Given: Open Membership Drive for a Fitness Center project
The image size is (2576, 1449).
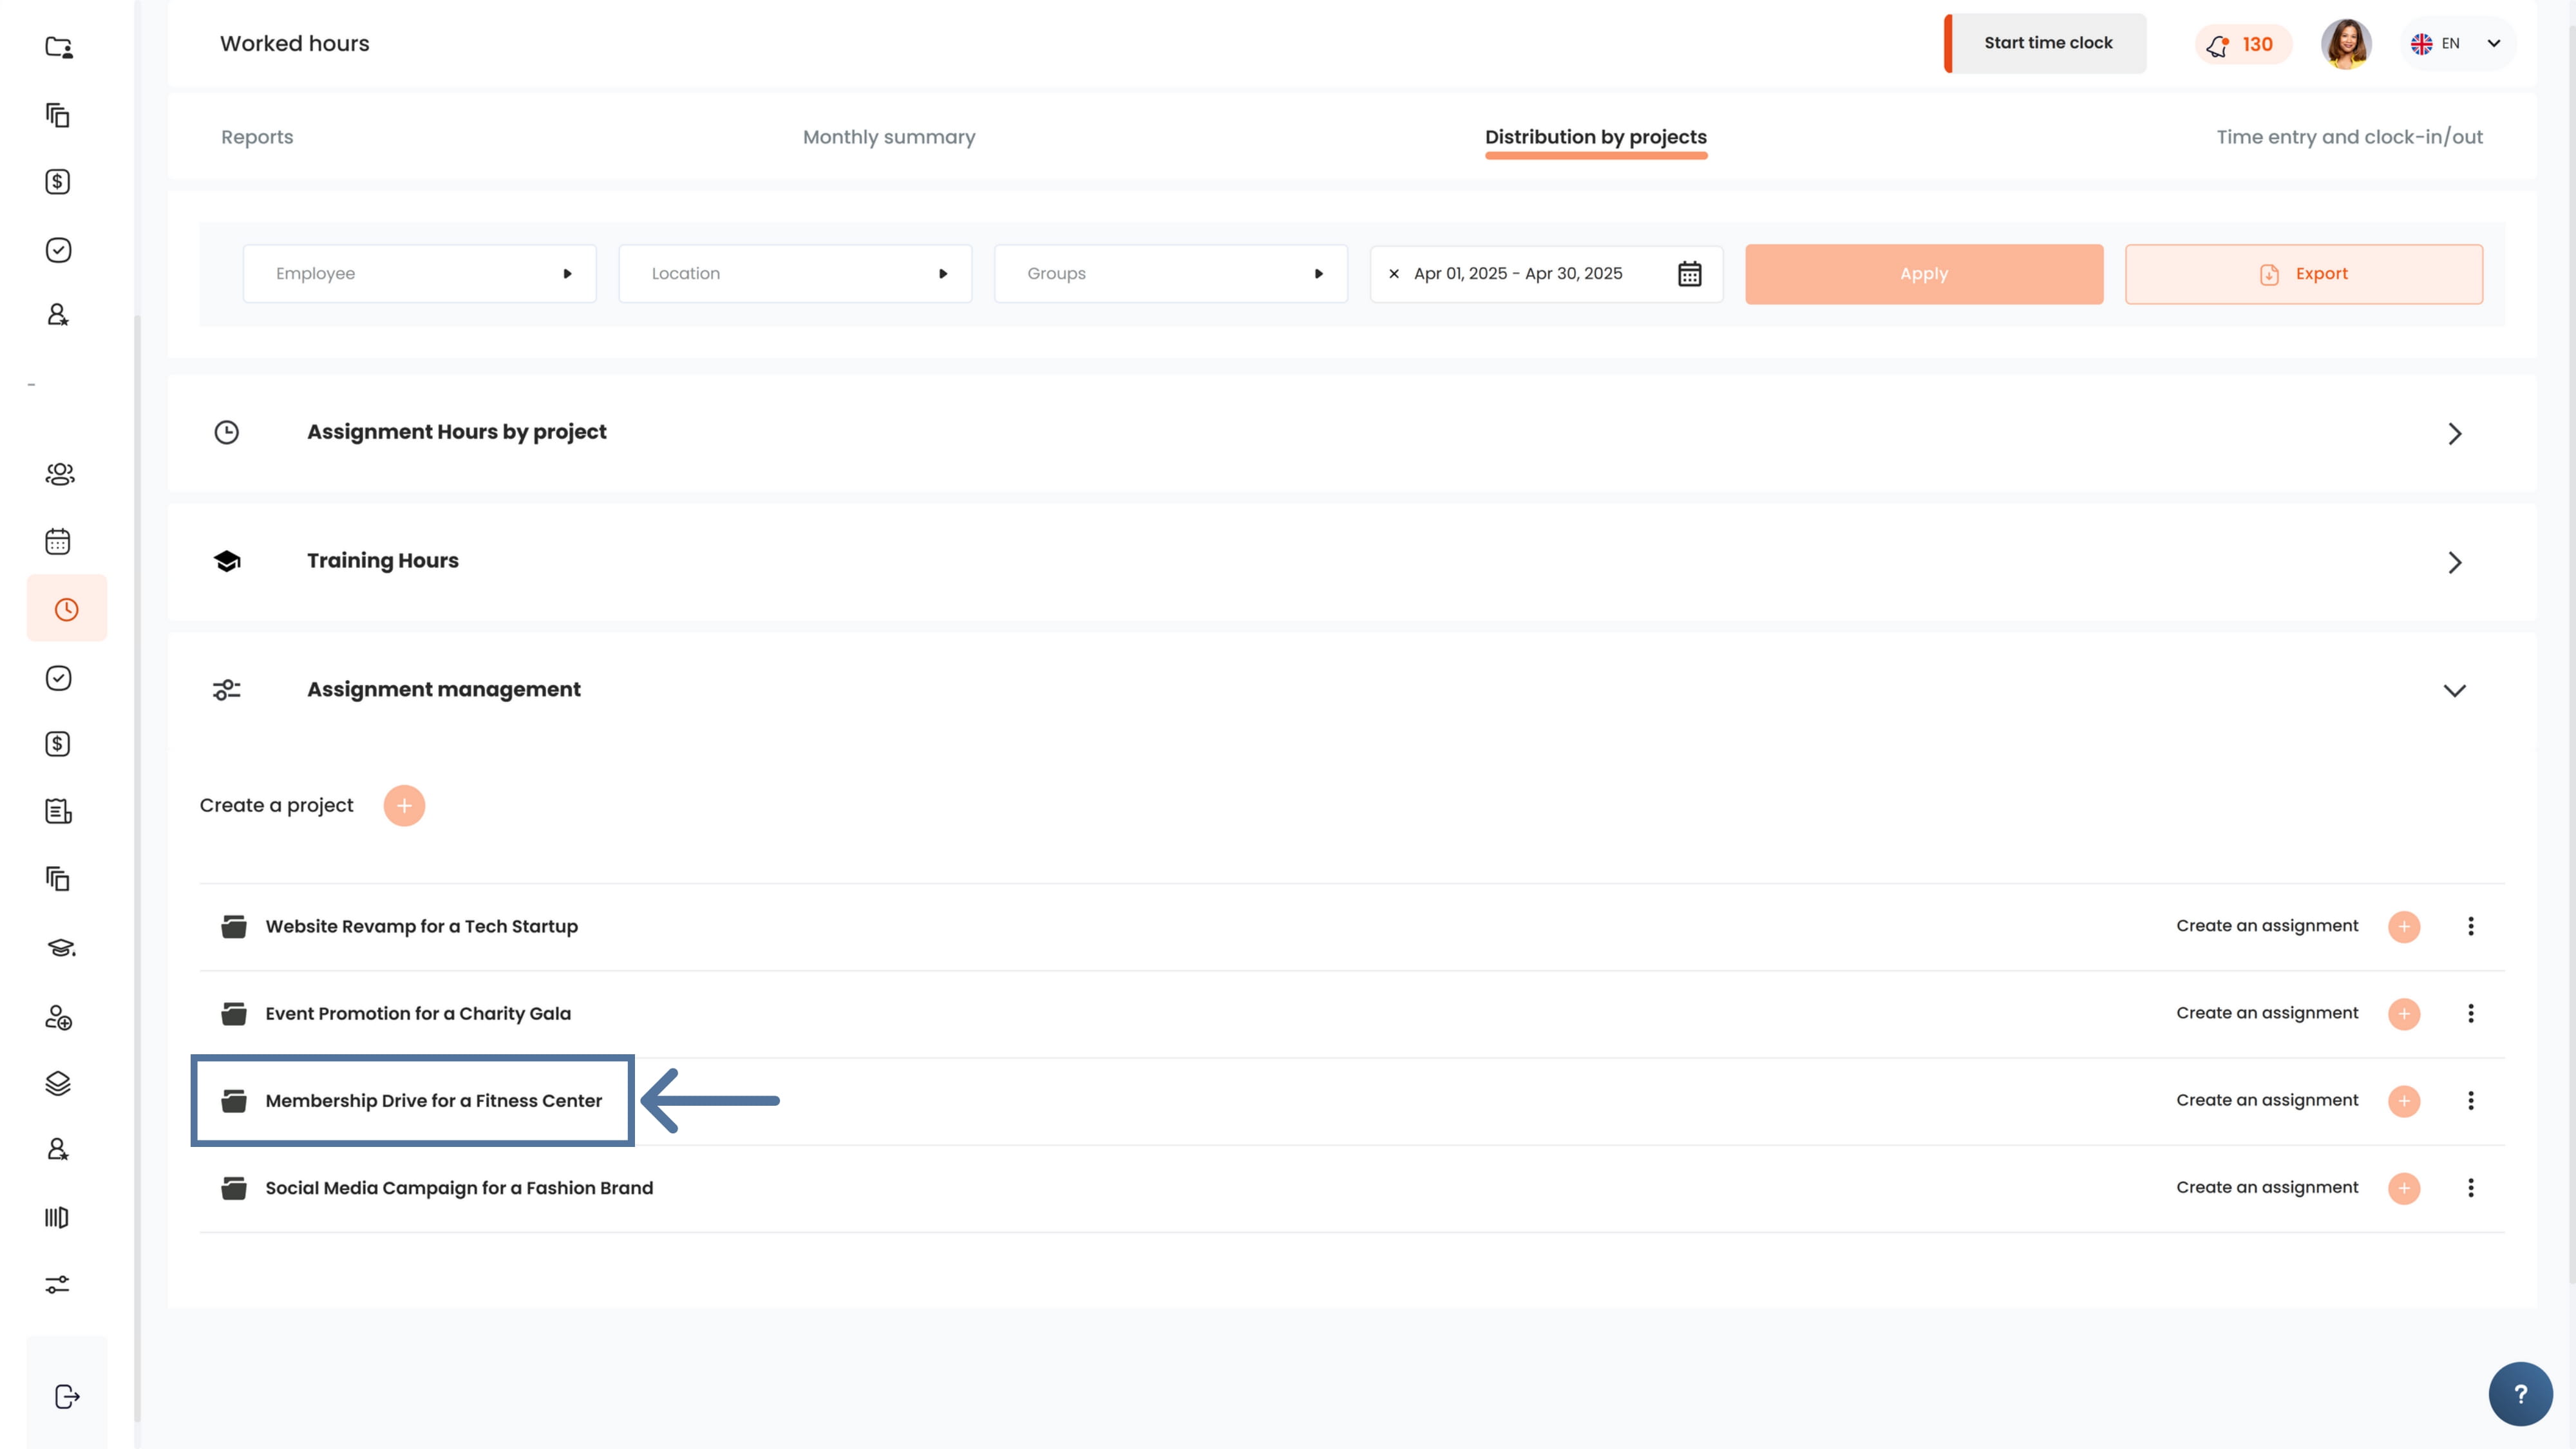Looking at the screenshot, I should click(433, 1101).
